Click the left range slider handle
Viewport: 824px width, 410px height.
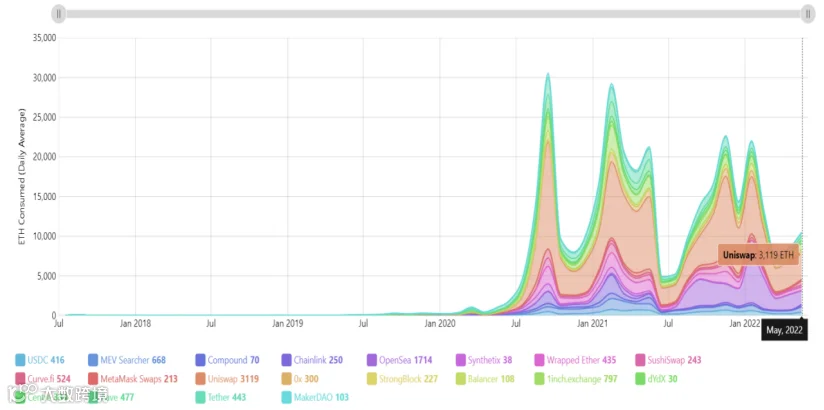(59, 14)
